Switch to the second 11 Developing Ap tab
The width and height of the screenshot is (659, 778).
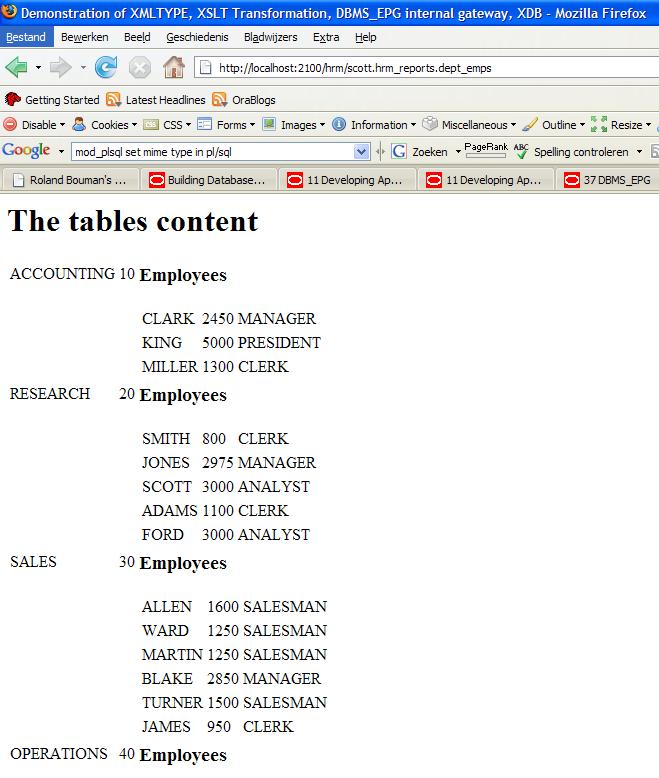pos(485,180)
